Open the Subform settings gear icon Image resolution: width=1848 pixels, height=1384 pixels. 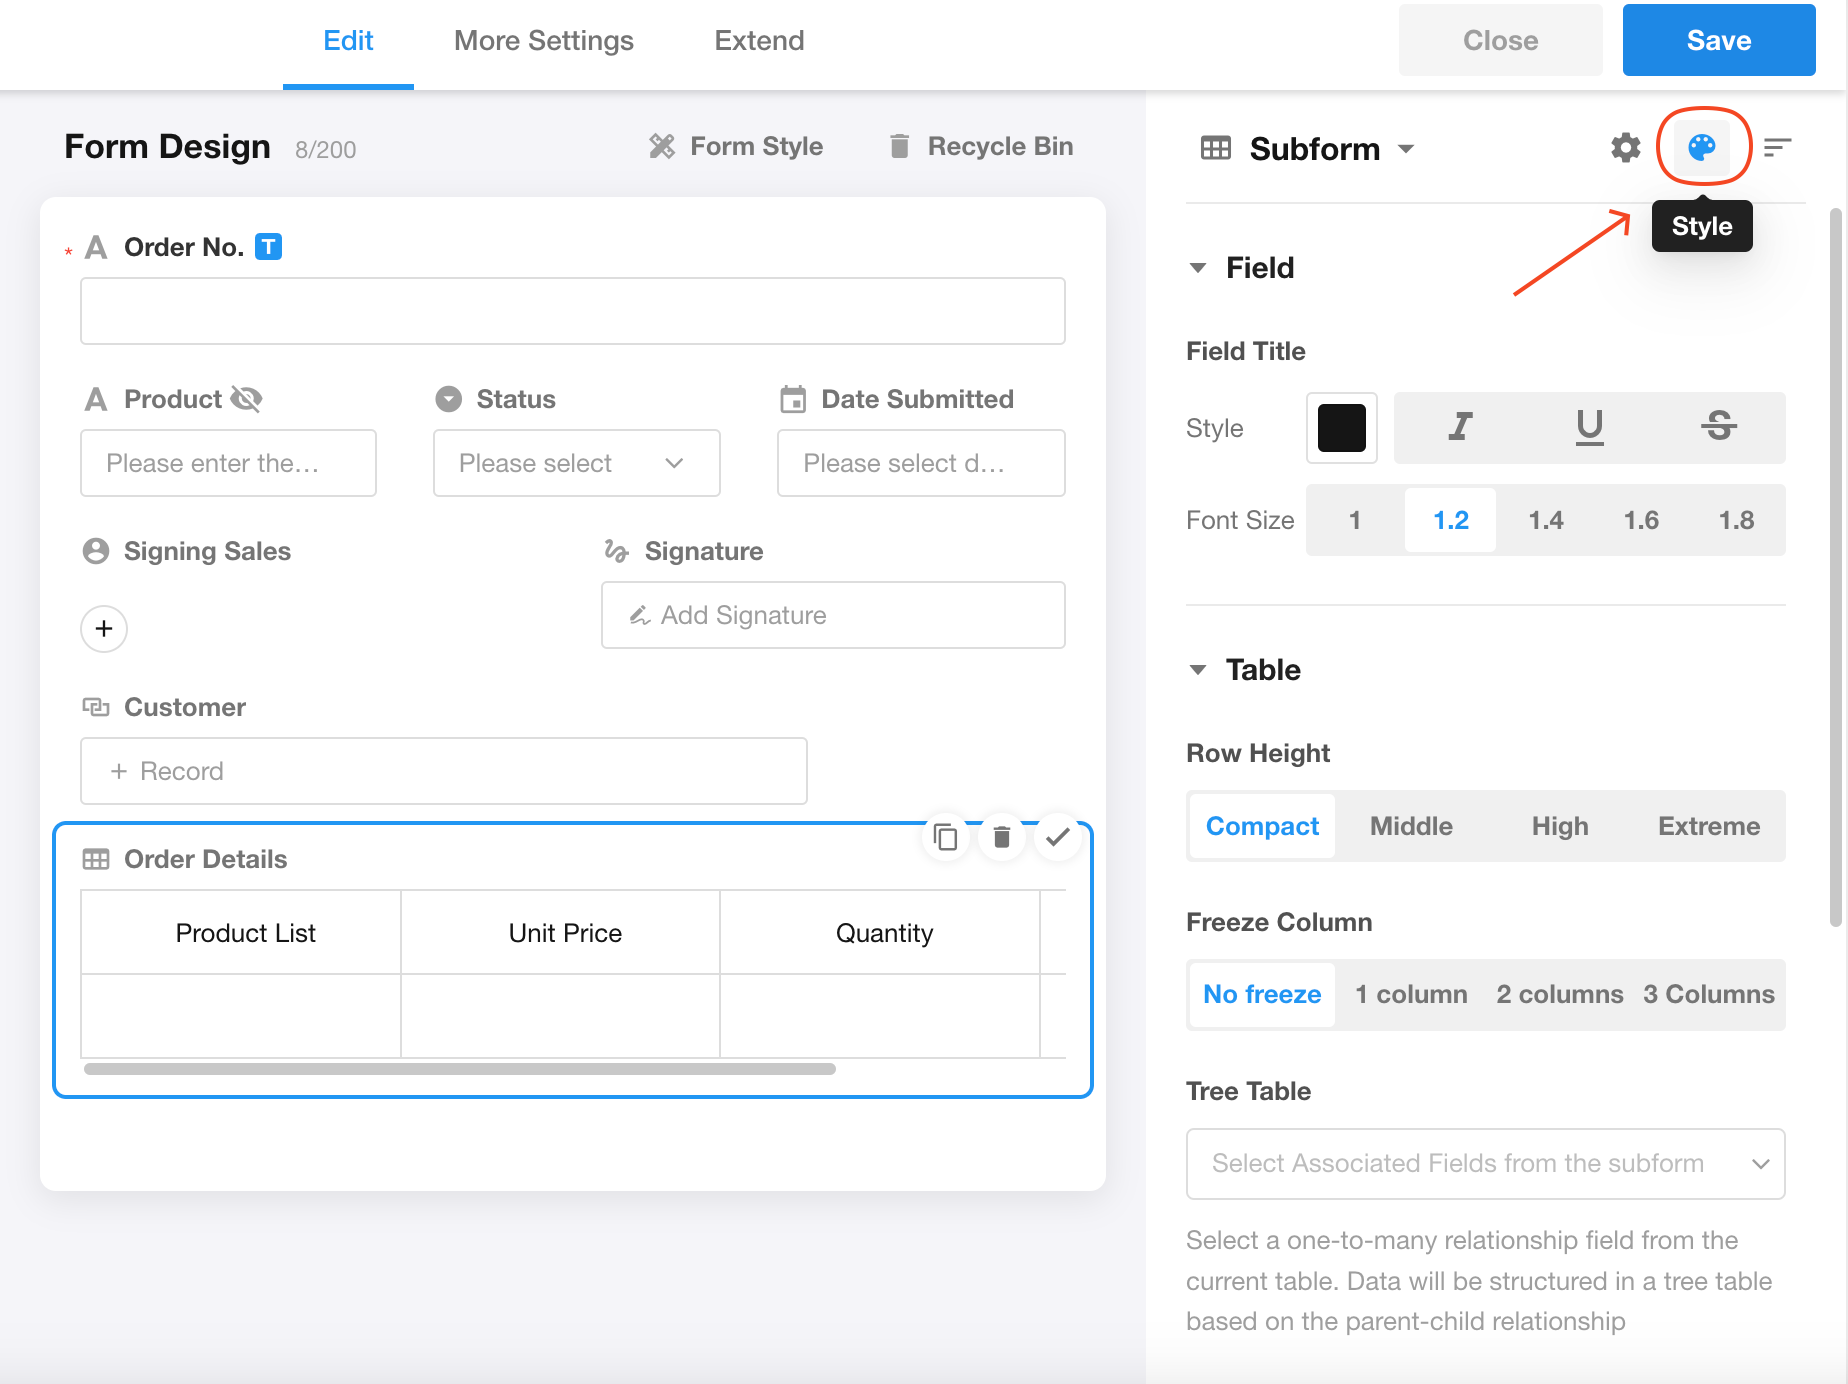click(x=1625, y=148)
